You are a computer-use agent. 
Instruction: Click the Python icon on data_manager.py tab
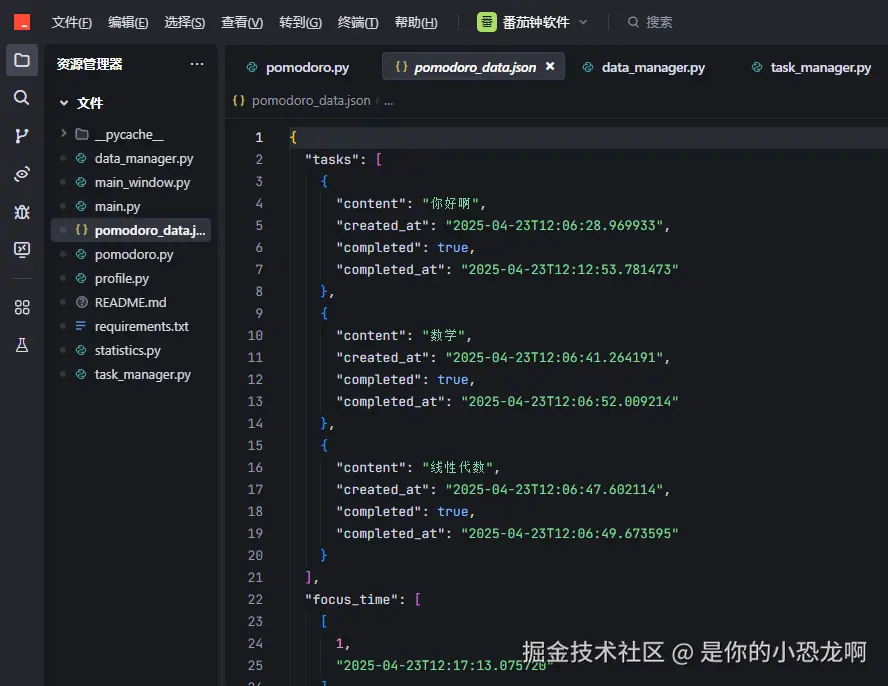point(588,67)
